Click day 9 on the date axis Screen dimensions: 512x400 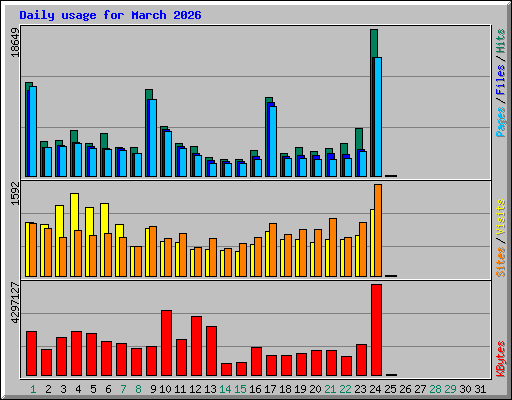pyautogui.click(x=153, y=389)
